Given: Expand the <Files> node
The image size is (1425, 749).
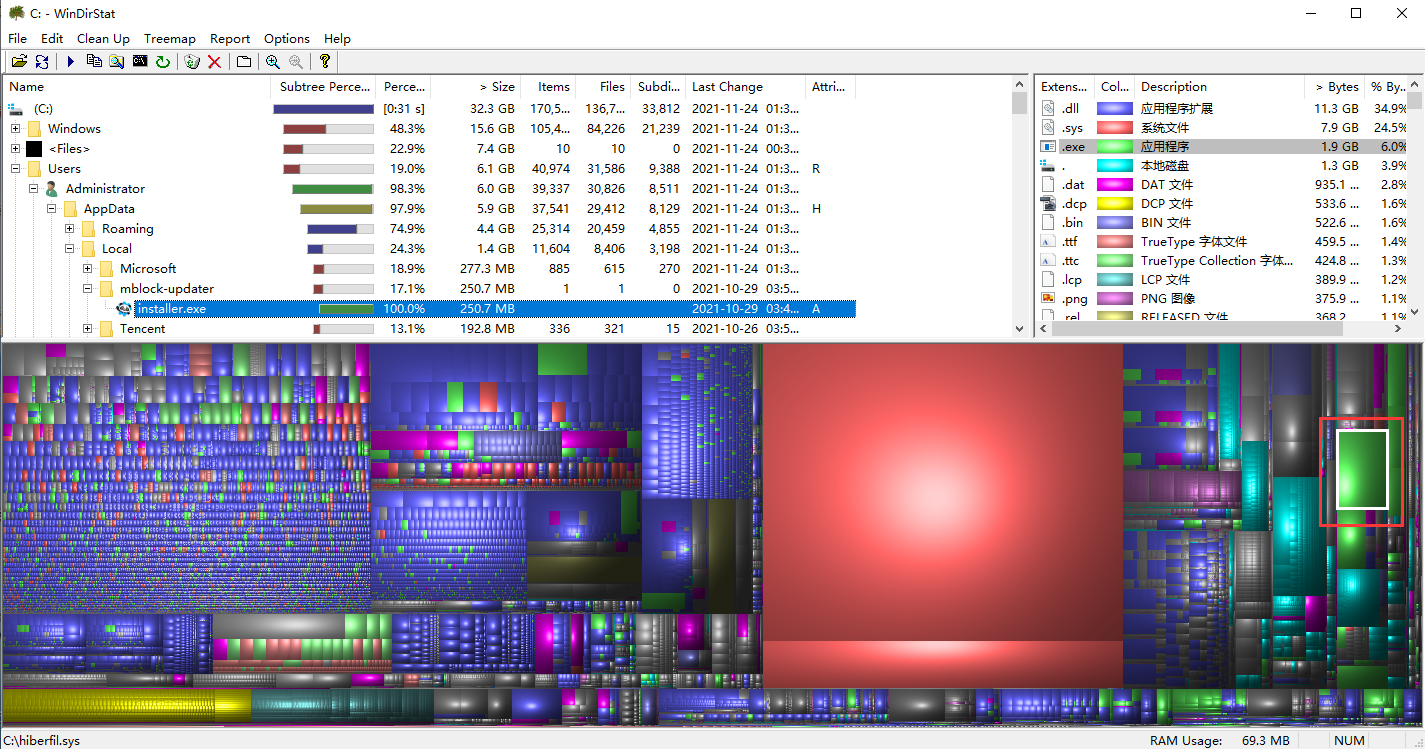Looking at the screenshot, I should tap(15, 148).
